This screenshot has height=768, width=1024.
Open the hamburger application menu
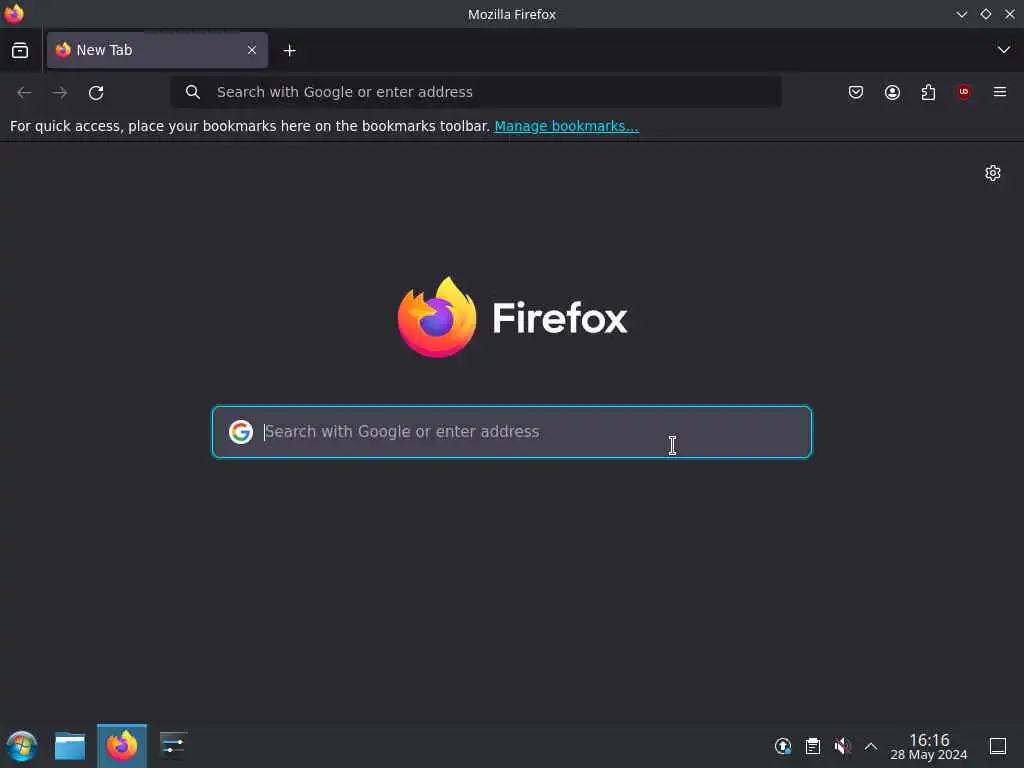(x=1000, y=92)
